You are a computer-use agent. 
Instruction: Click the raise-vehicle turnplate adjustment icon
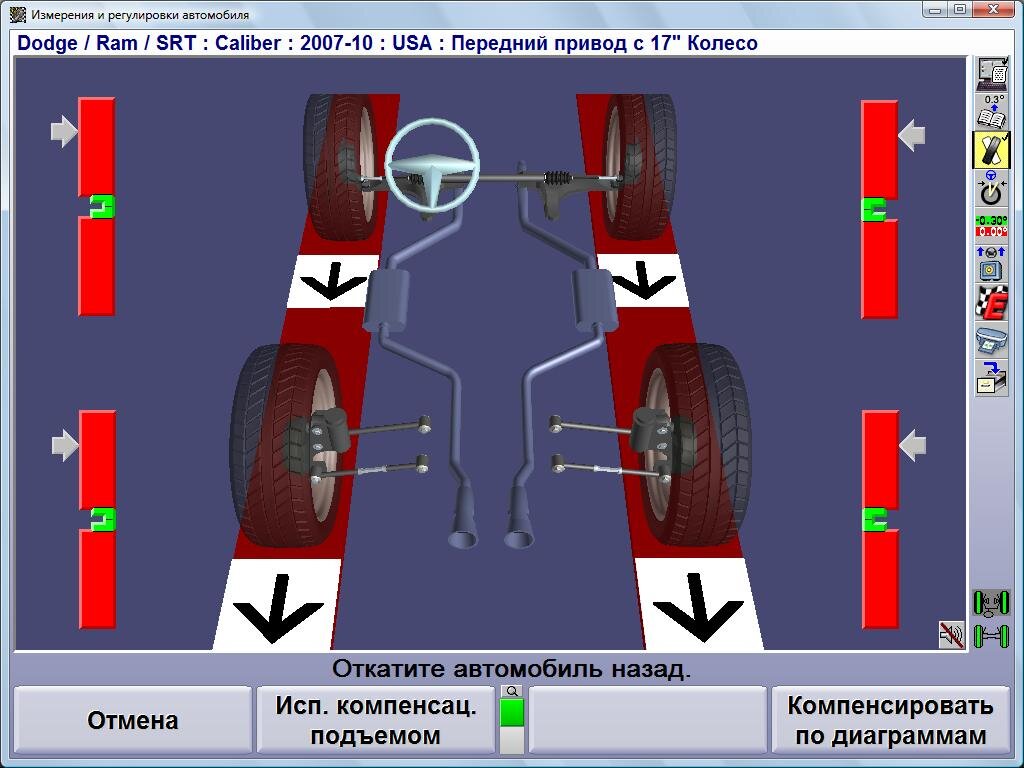(x=991, y=264)
